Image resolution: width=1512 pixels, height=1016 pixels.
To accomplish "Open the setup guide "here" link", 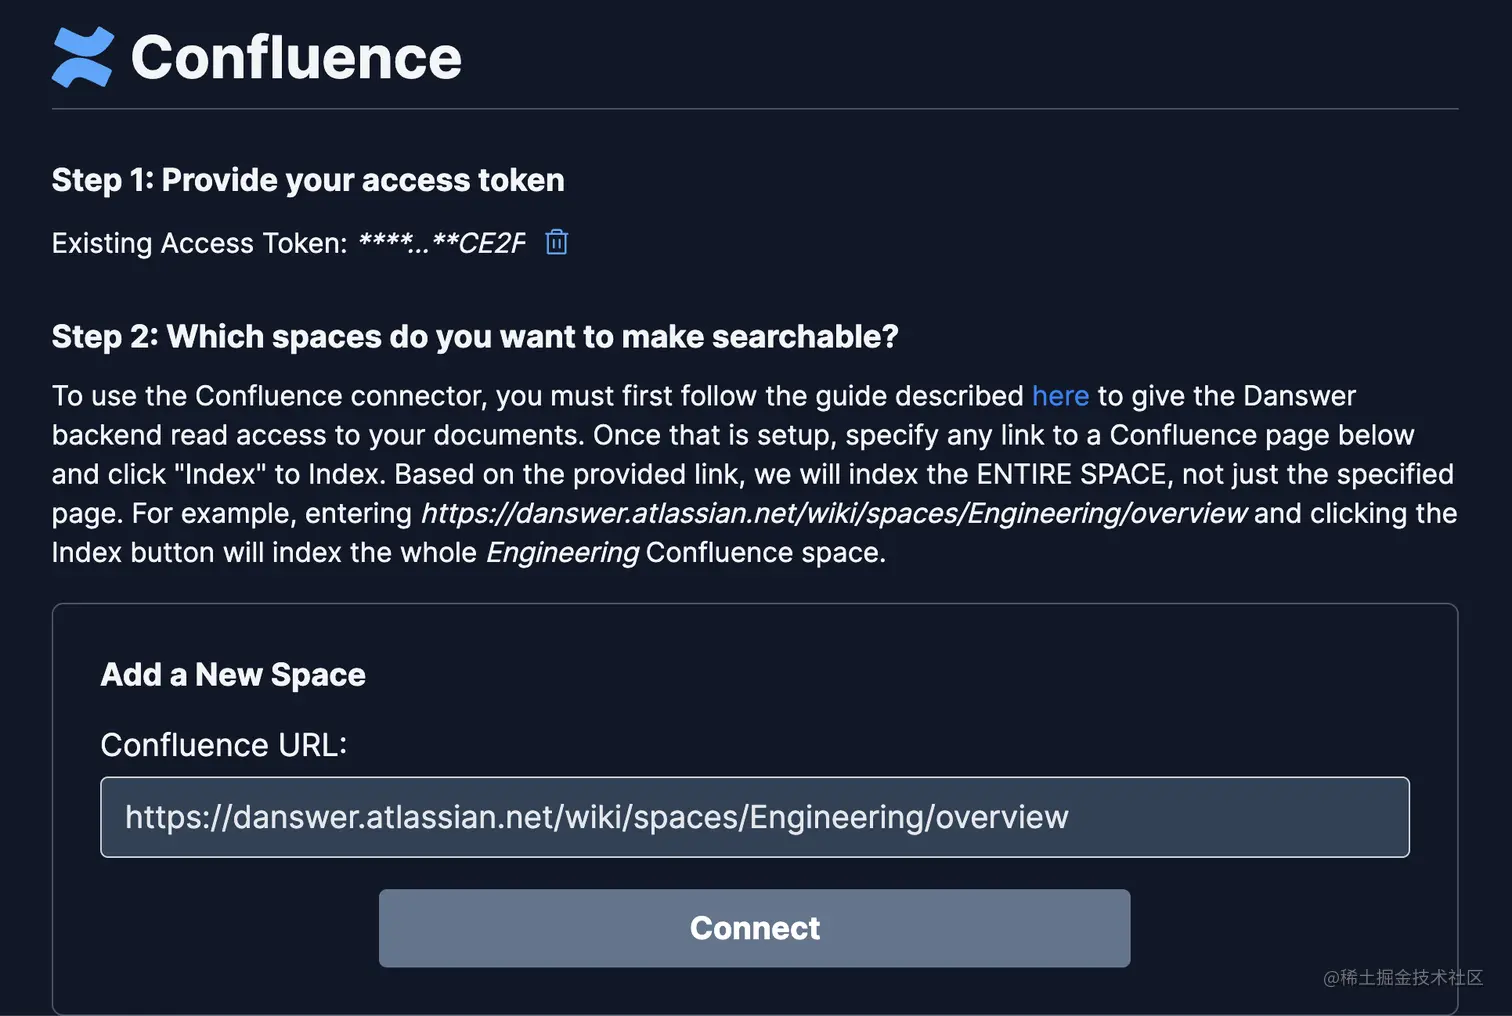I will (1060, 396).
